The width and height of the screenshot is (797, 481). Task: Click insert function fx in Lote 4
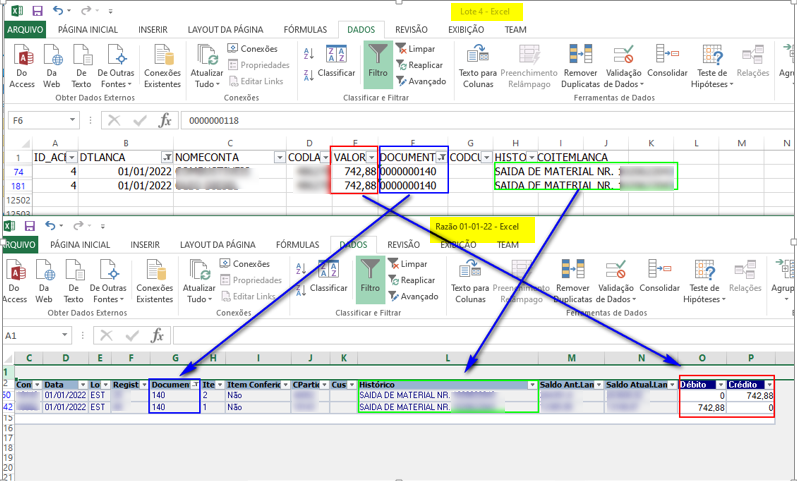[165, 121]
